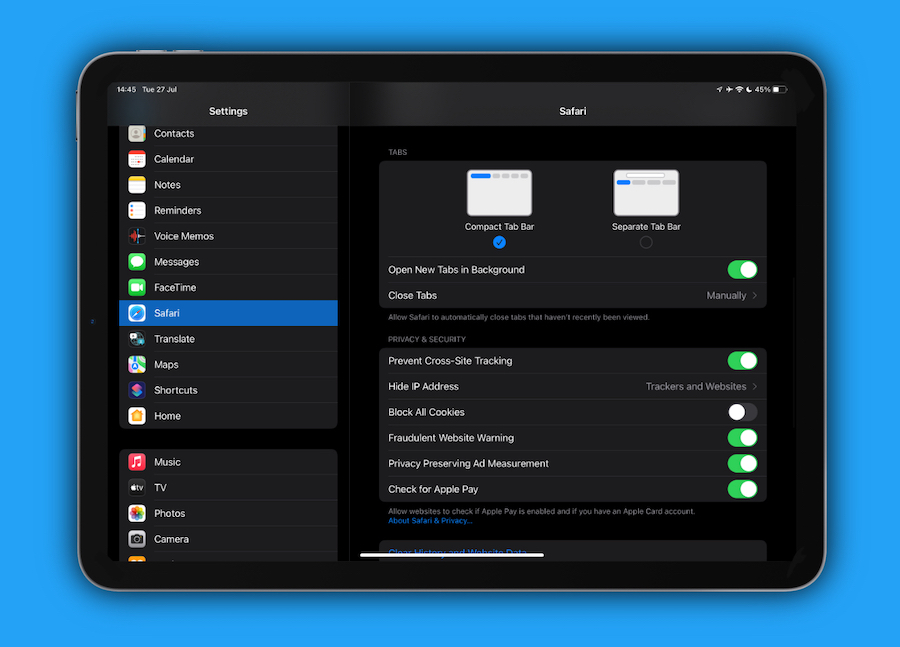Open the red Music note icon
The height and width of the screenshot is (647, 900).
[137, 462]
